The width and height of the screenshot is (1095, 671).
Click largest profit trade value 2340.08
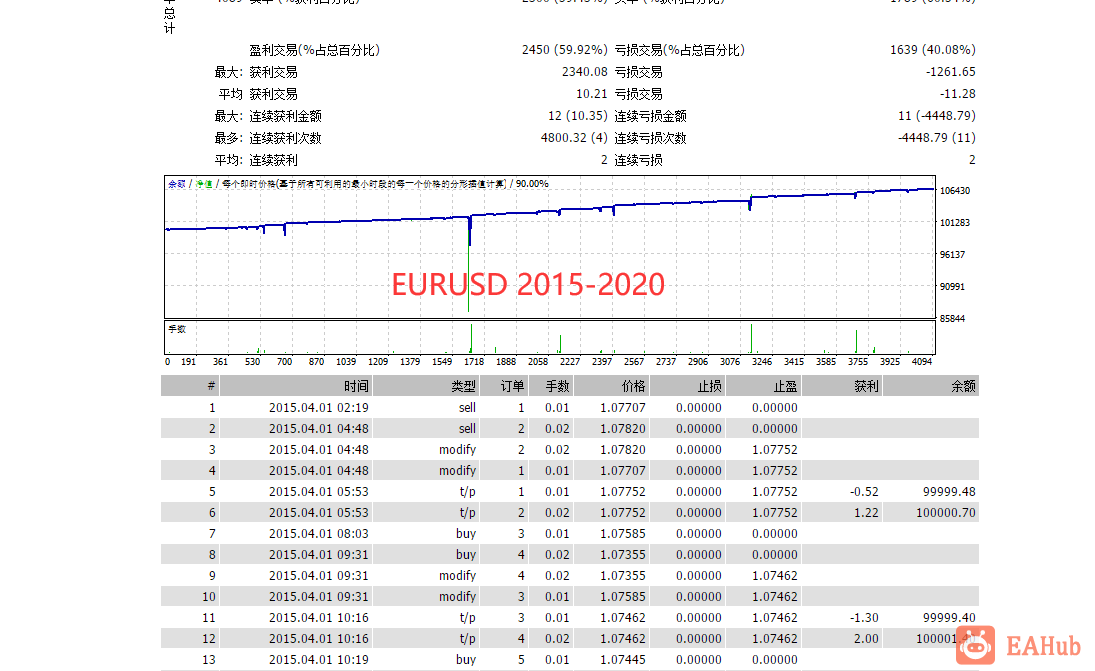tap(585, 72)
